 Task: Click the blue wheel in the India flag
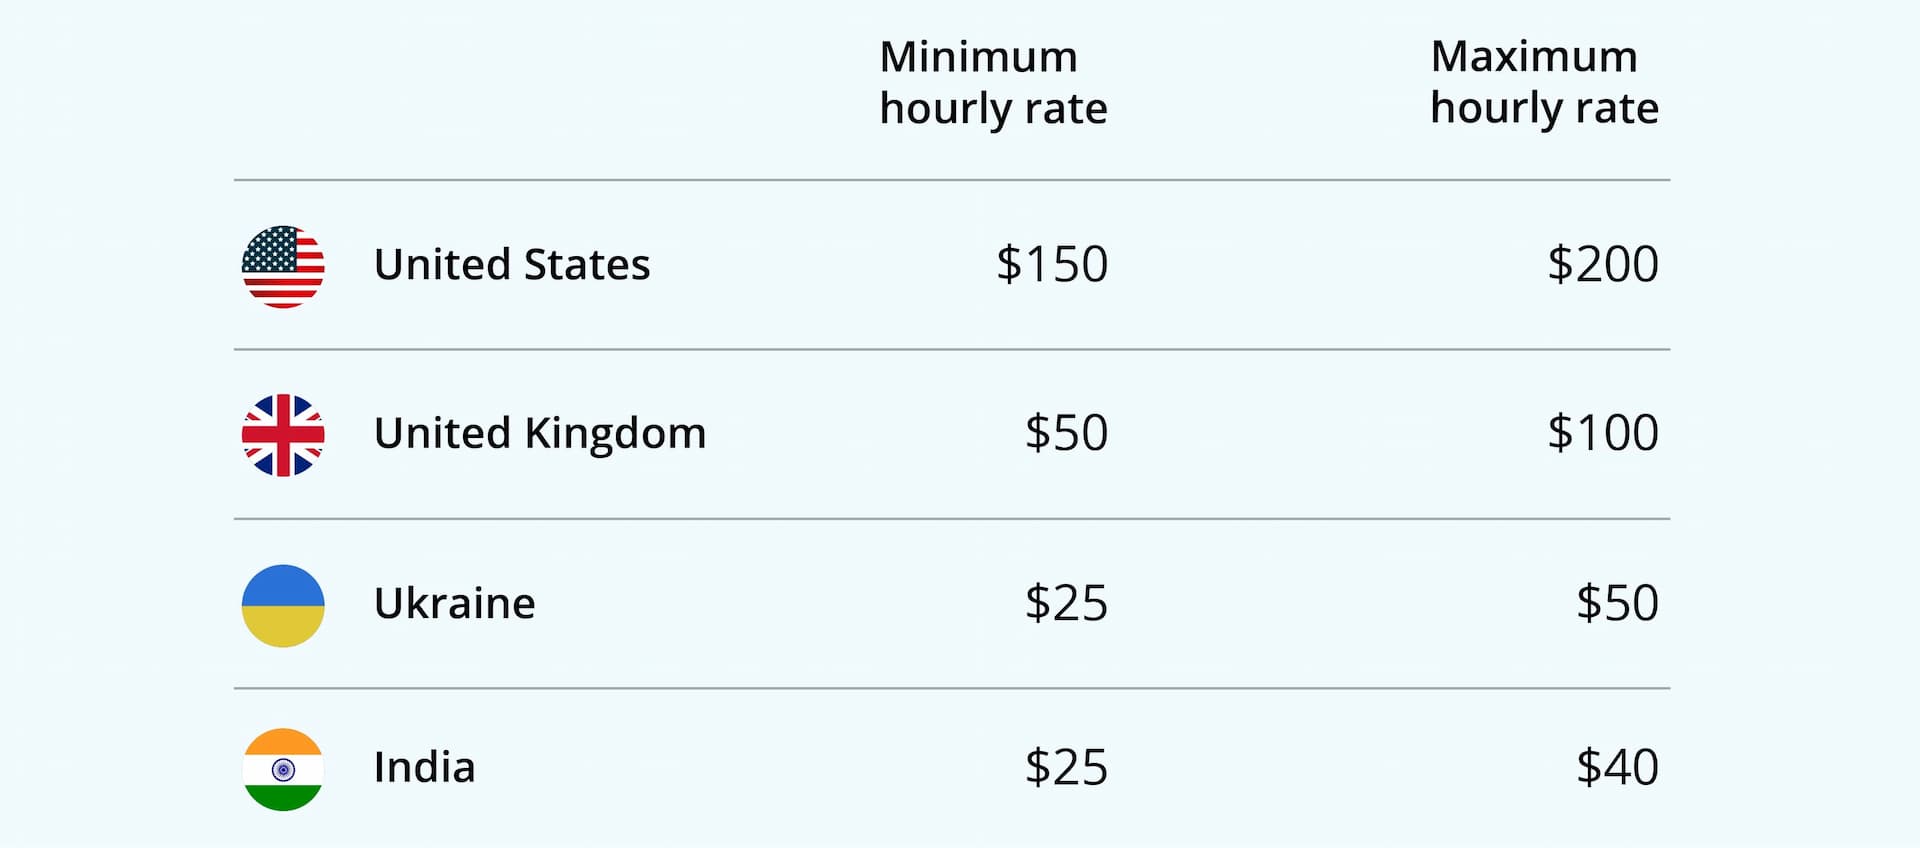click(283, 770)
